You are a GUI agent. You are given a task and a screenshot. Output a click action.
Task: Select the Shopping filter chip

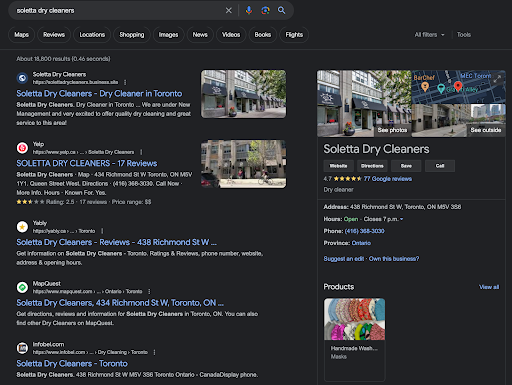pos(132,35)
